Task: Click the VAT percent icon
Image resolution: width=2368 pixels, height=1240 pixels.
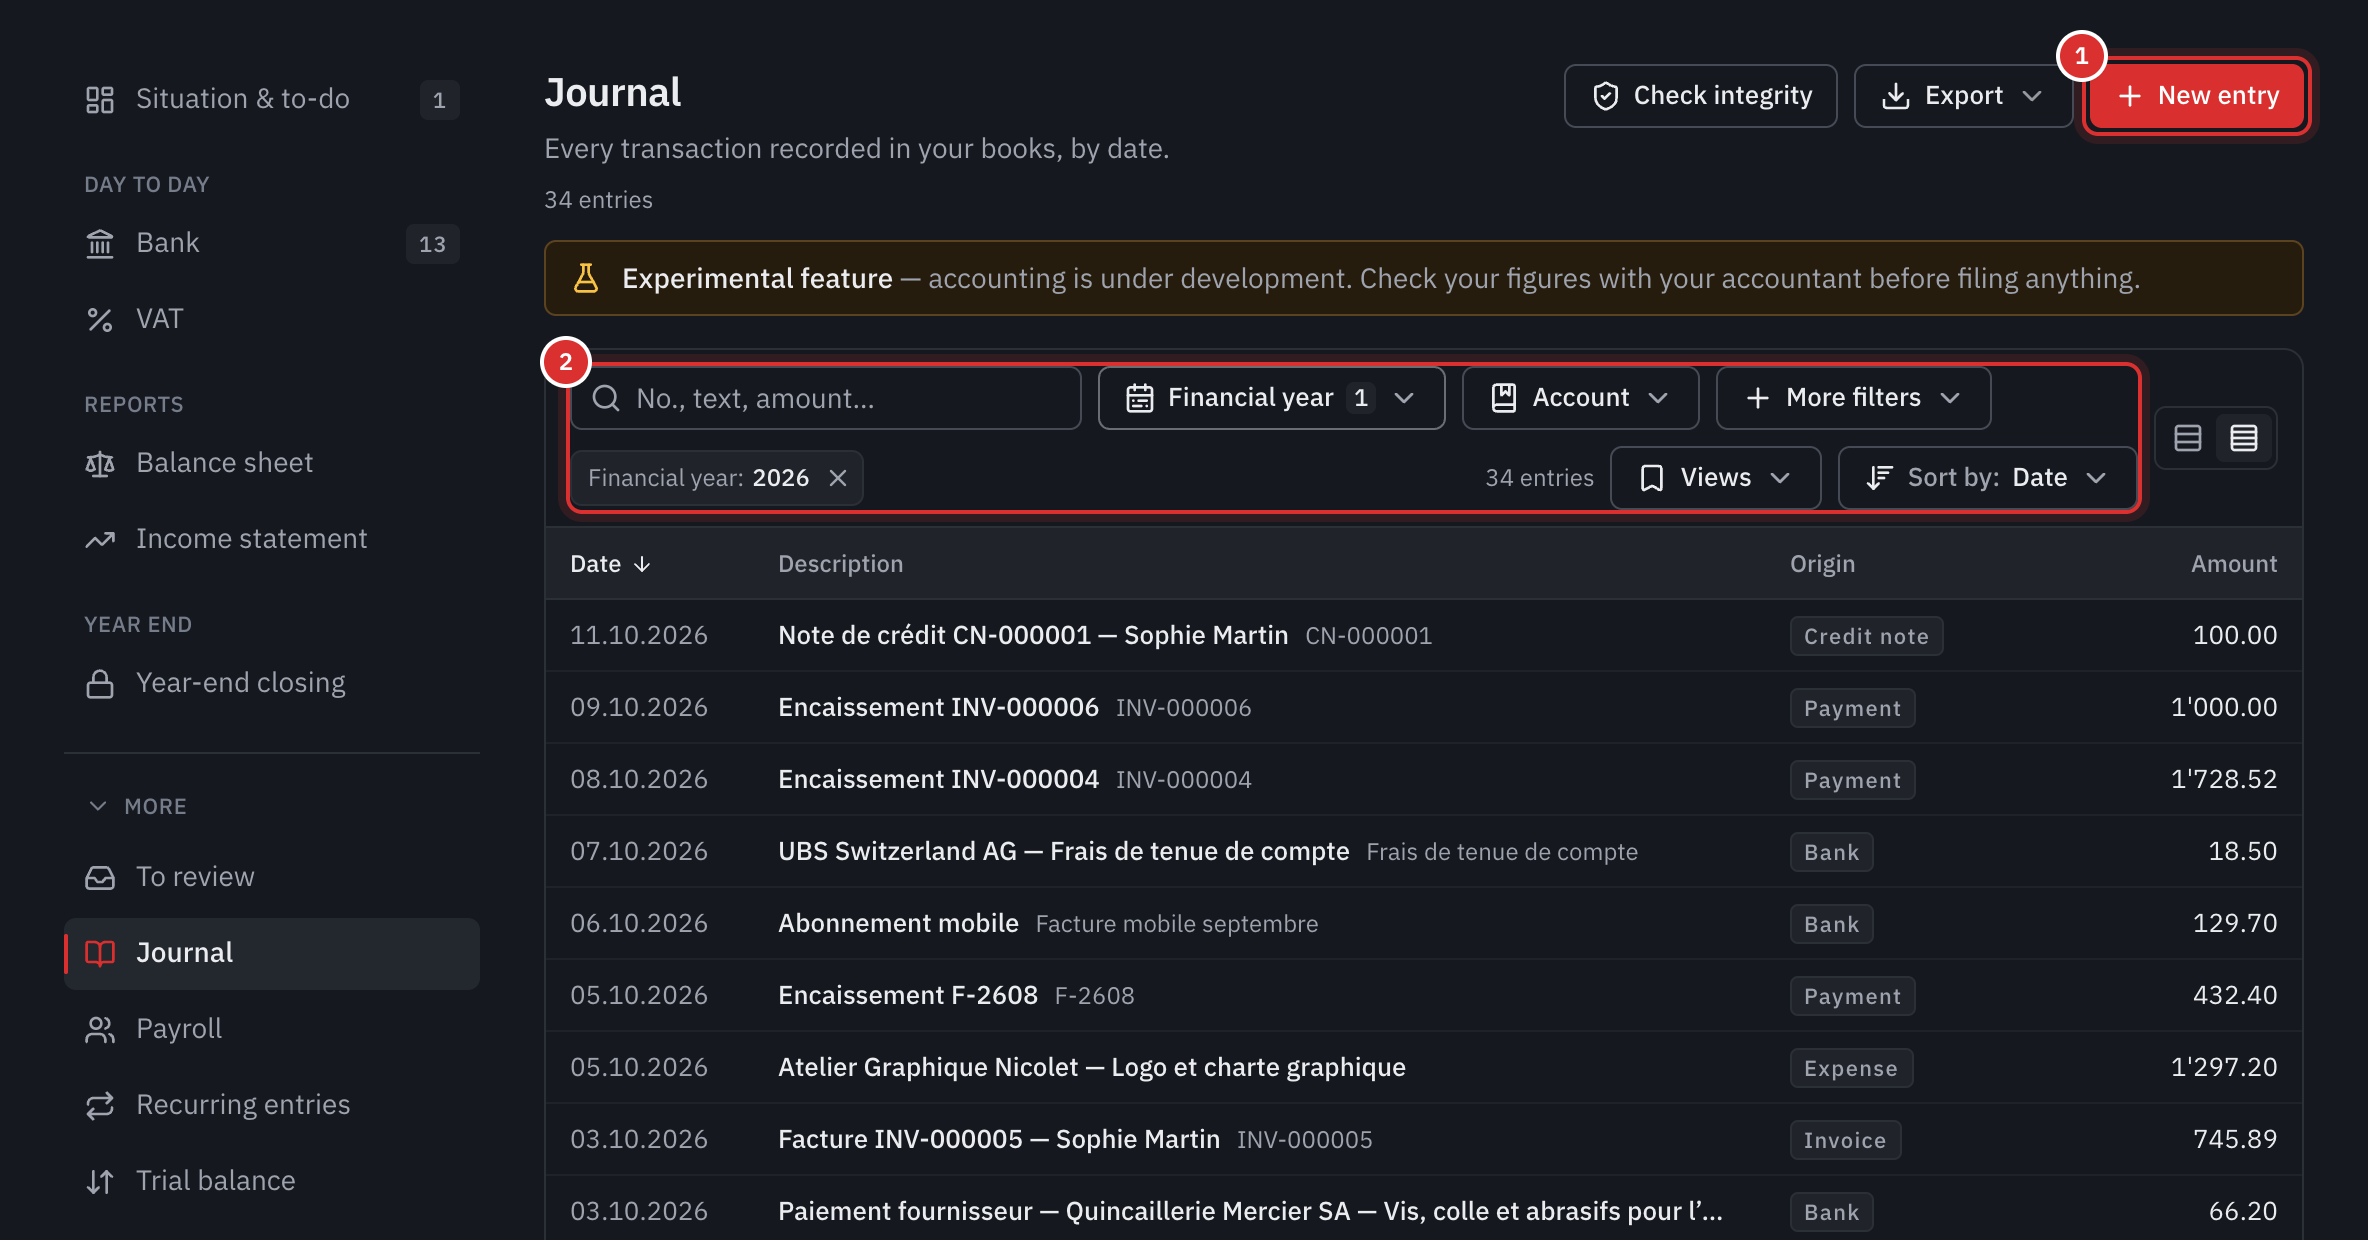Action: coord(100,319)
